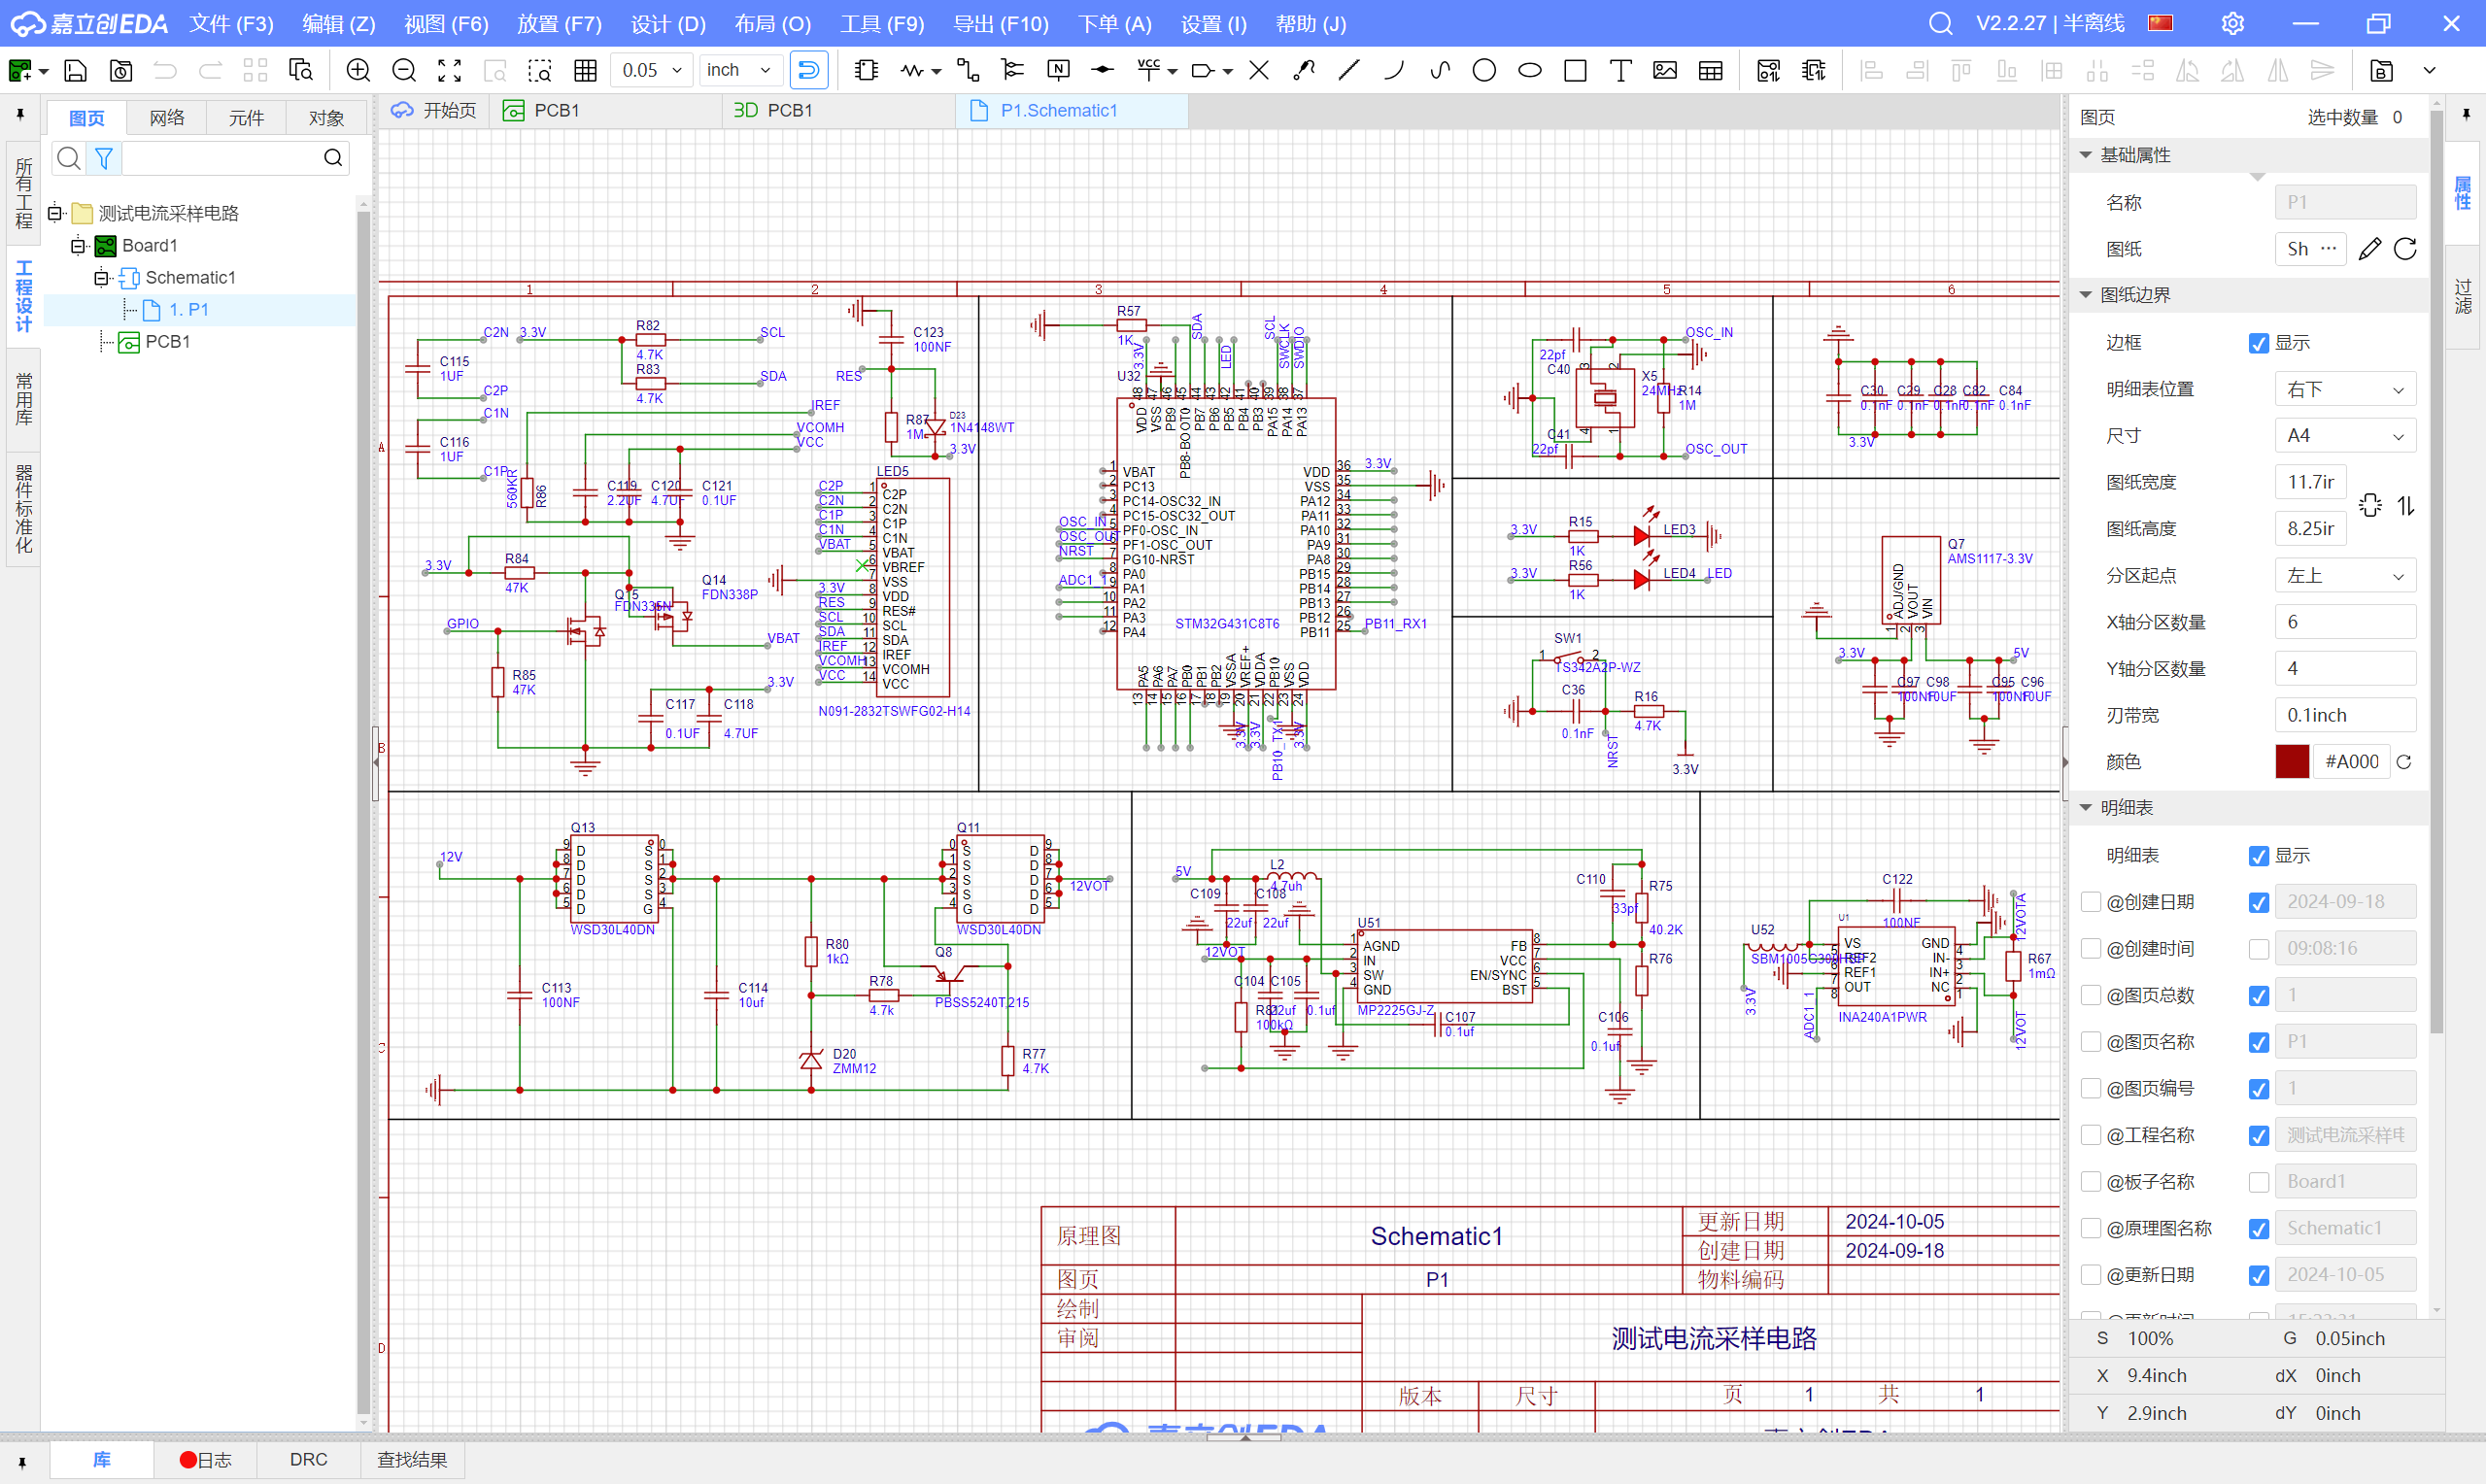Click the filter funnel icon in left panel
Image resolution: width=2486 pixels, height=1484 pixels.
pyautogui.click(x=103, y=158)
